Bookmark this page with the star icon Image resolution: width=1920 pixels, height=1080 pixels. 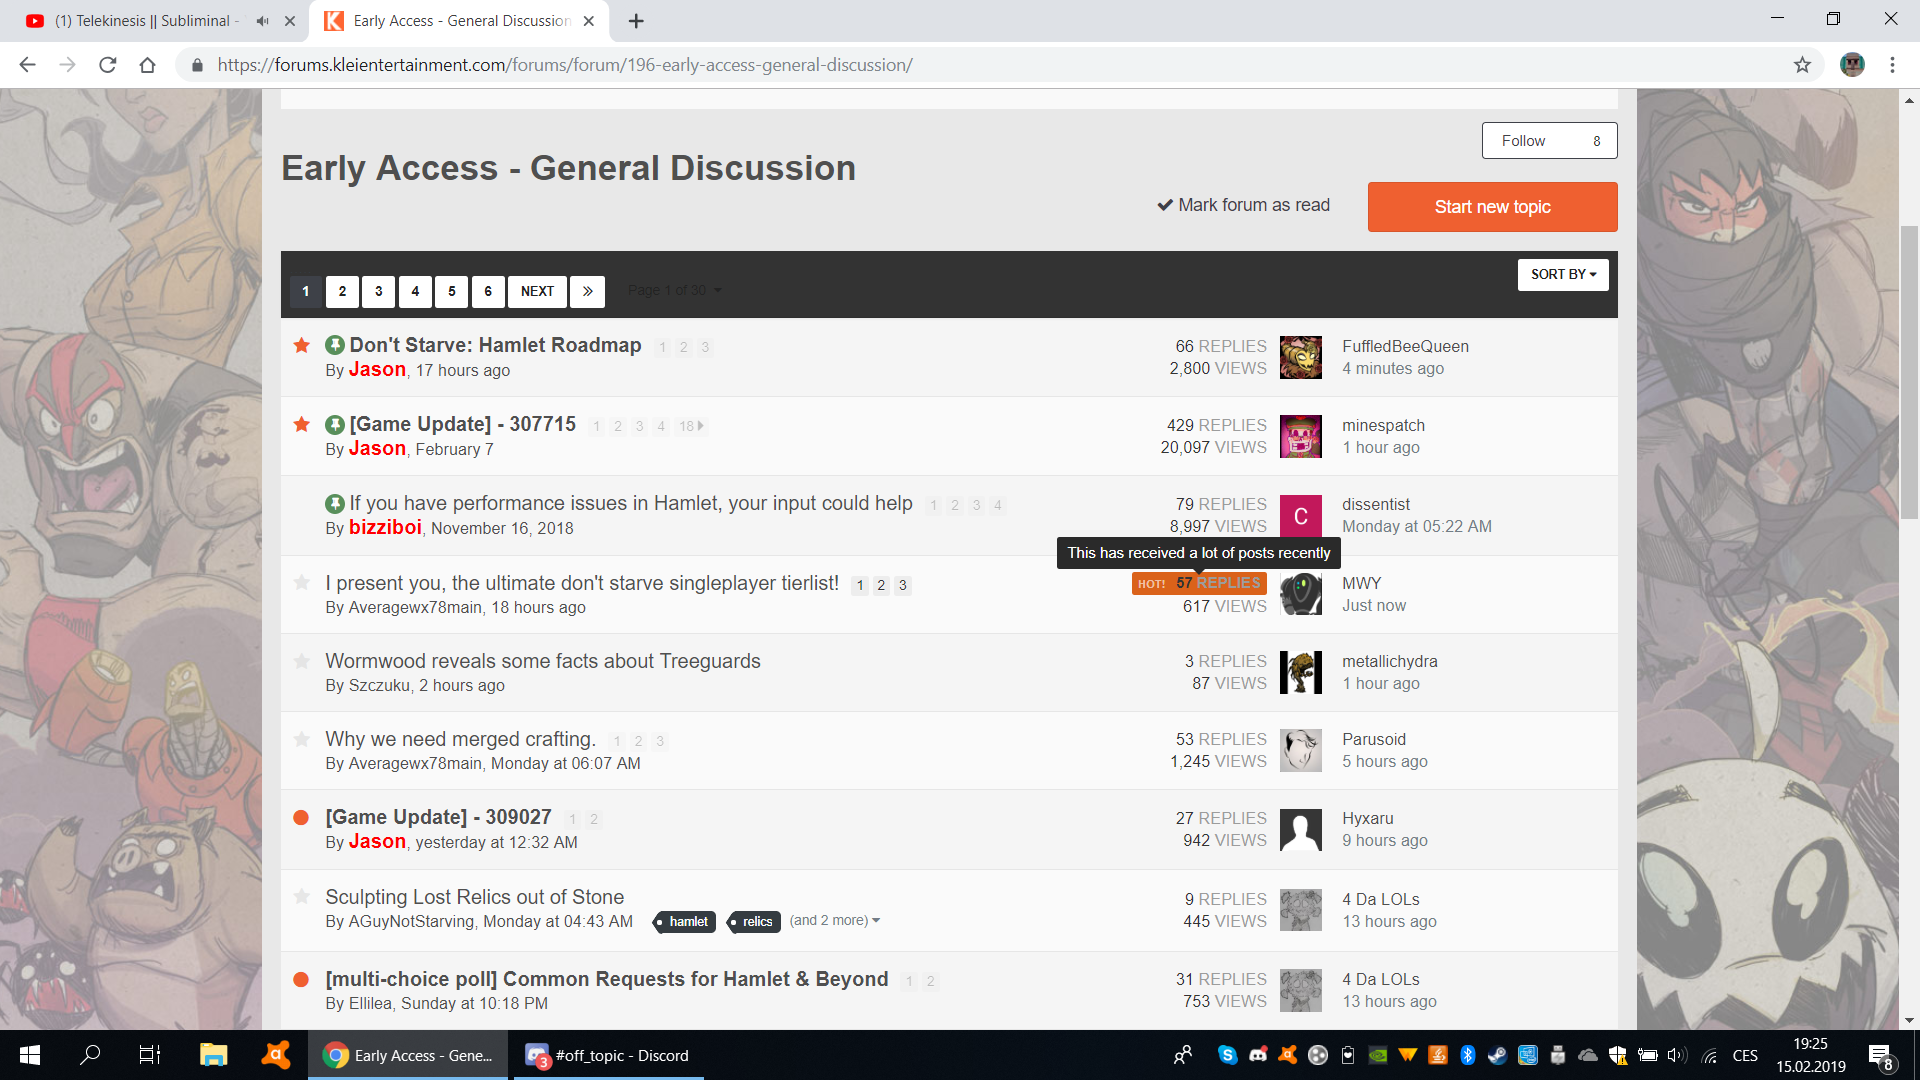(1802, 65)
